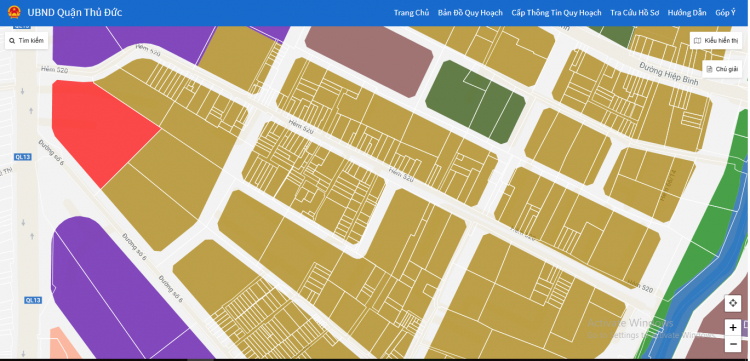The width and height of the screenshot is (750, 361).
Task: Select the dark green land parcel
Action: click(475, 101)
